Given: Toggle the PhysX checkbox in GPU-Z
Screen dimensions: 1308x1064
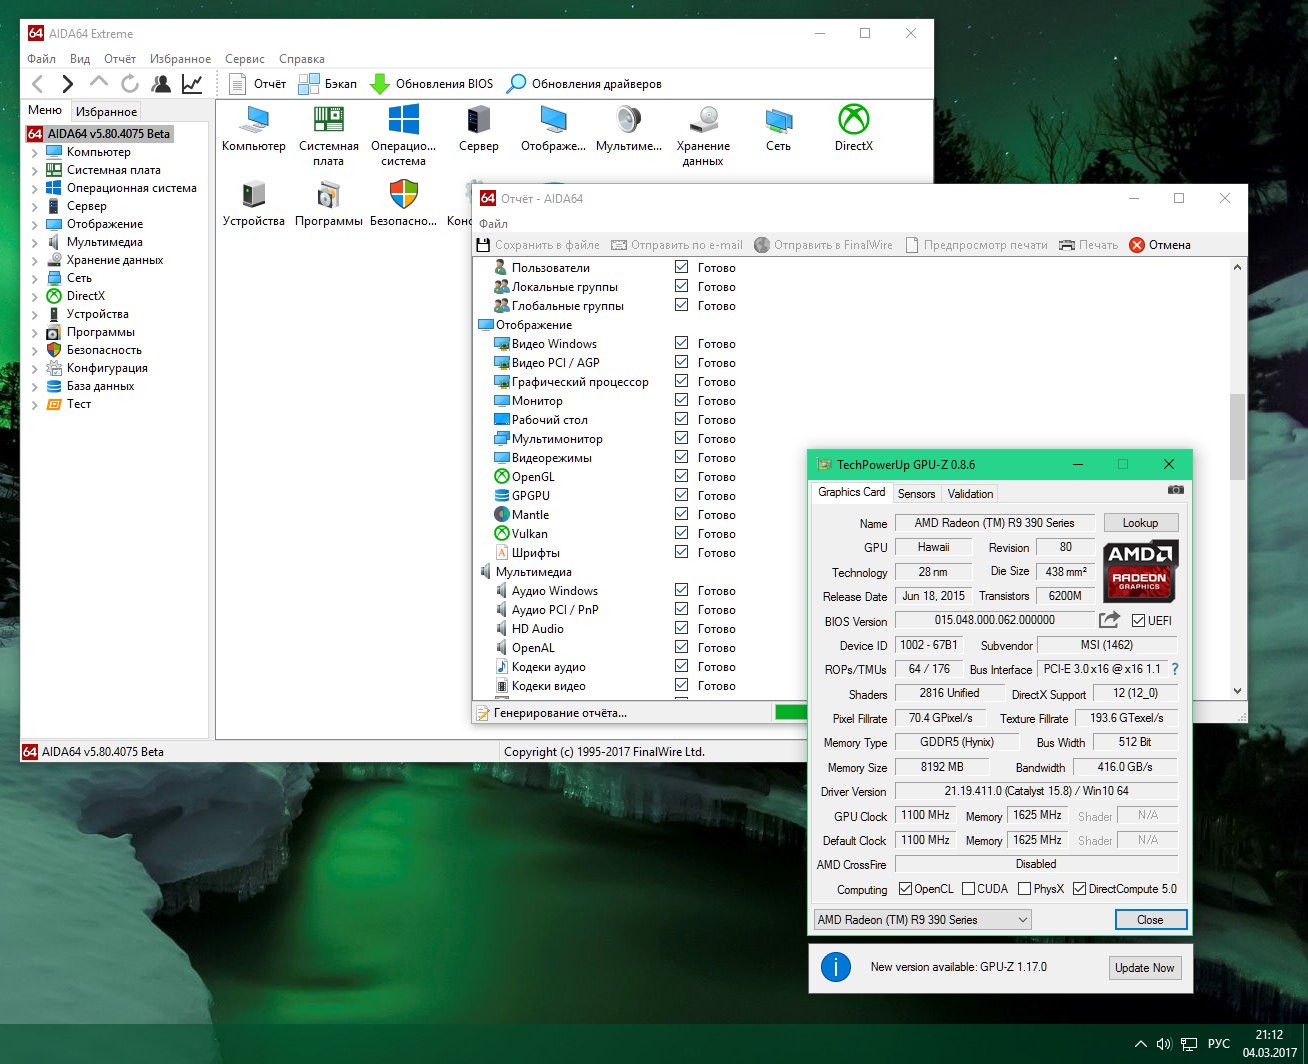Looking at the screenshot, I should 1024,888.
